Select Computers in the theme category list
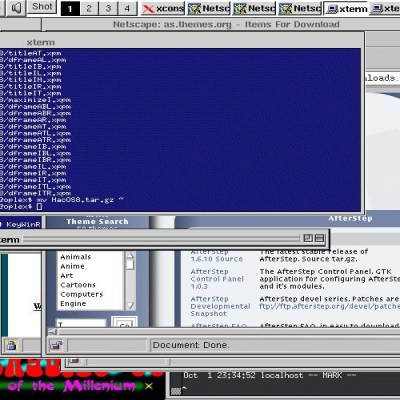The image size is (400, 400). tap(82, 294)
